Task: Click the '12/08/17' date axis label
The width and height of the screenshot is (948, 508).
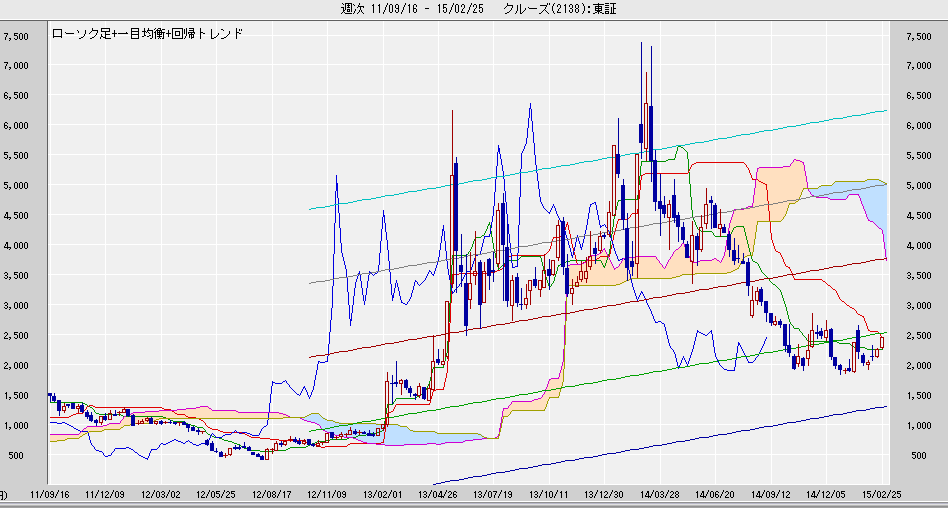Action: pos(271,494)
